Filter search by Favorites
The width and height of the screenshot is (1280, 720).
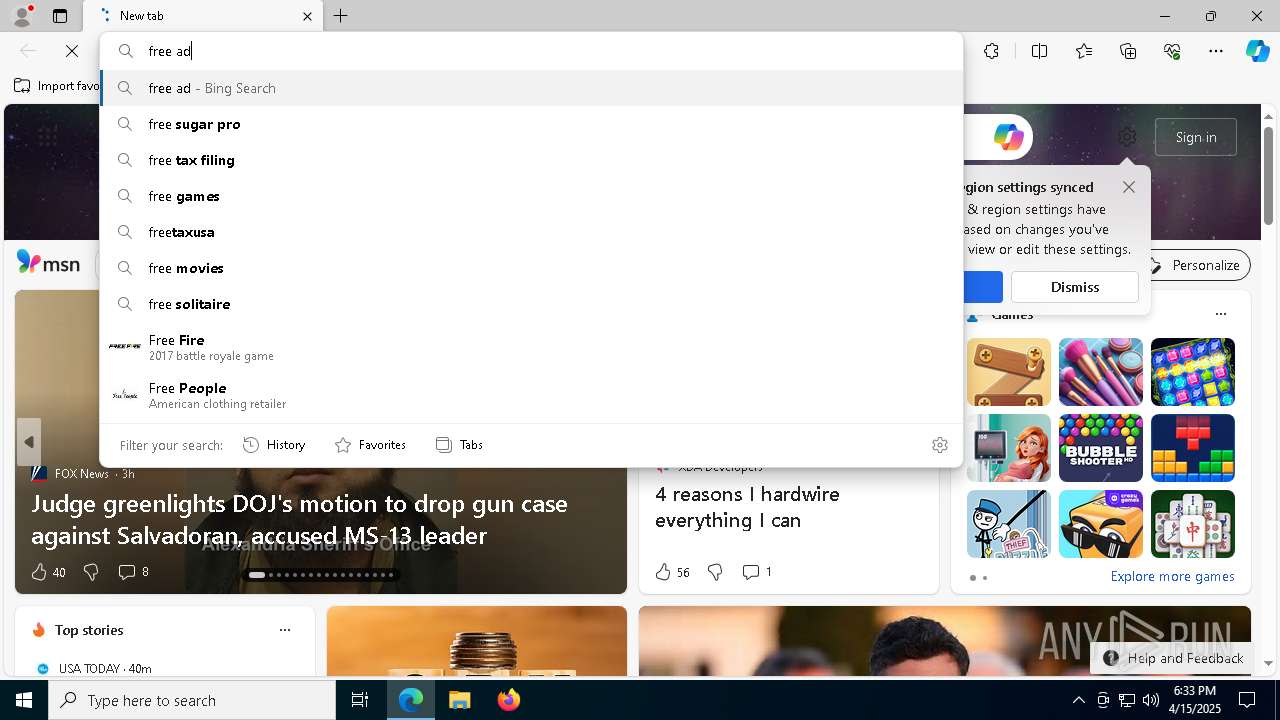tap(370, 445)
